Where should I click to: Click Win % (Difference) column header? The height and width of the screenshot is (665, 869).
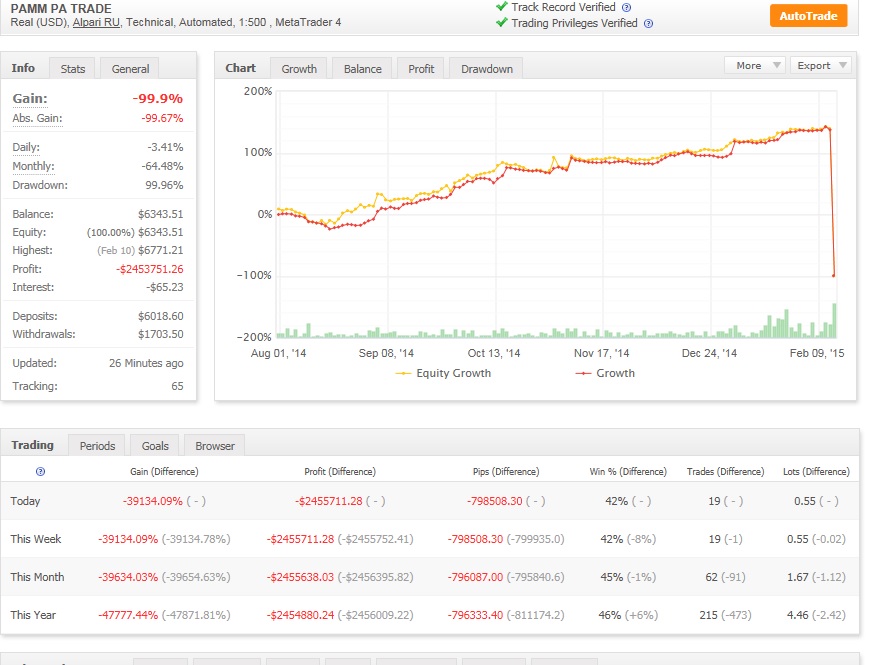point(628,472)
